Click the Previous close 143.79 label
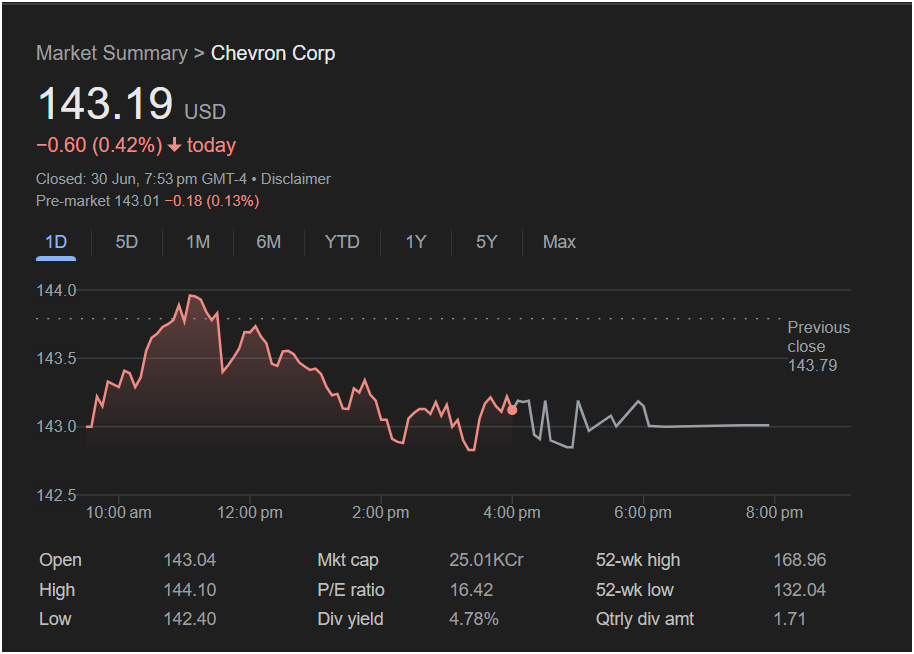 pos(818,346)
